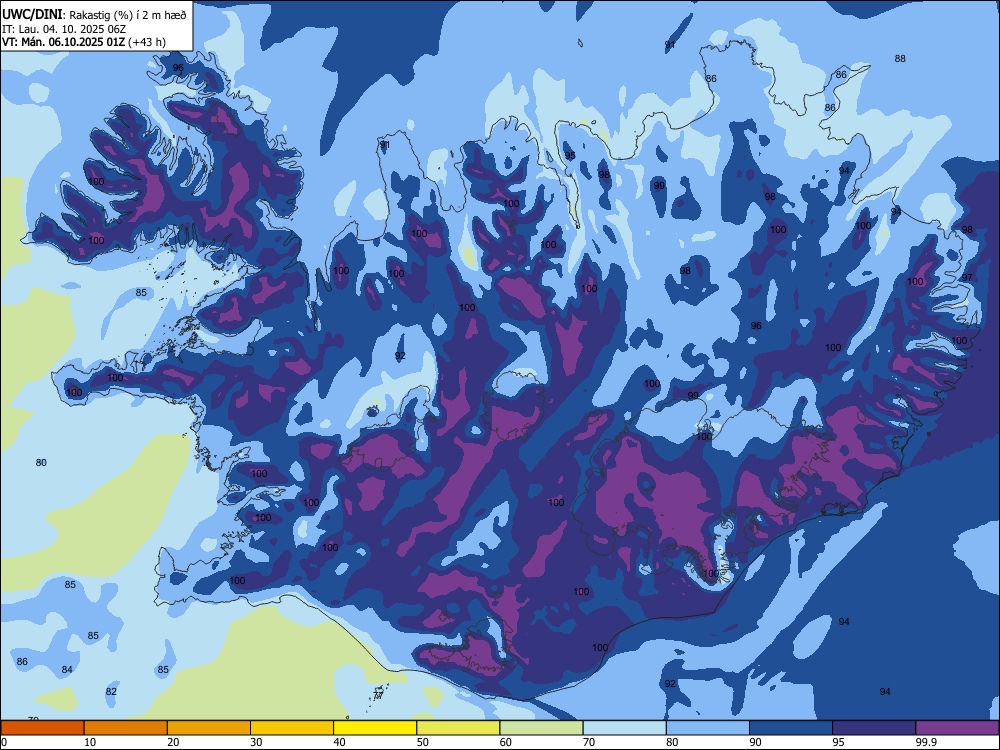This screenshot has height=750, width=1000.
Task: Click the 82 humidity value over the sea
Action: point(111,691)
